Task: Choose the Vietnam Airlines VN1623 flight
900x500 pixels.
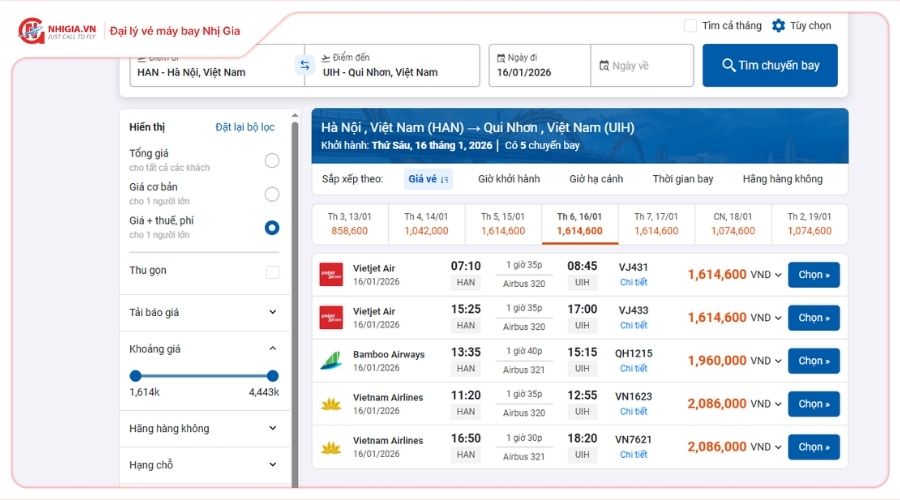Action: point(813,404)
